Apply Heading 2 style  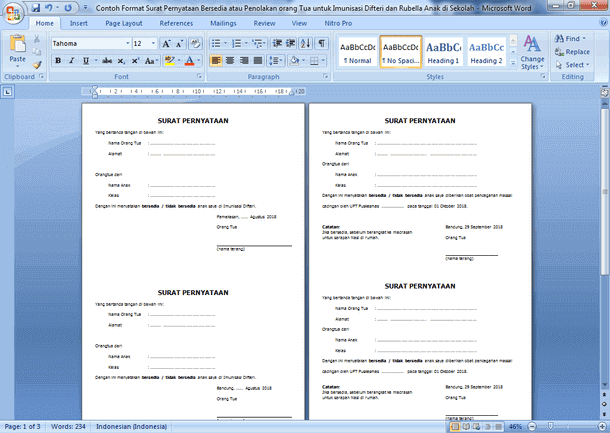tap(486, 52)
